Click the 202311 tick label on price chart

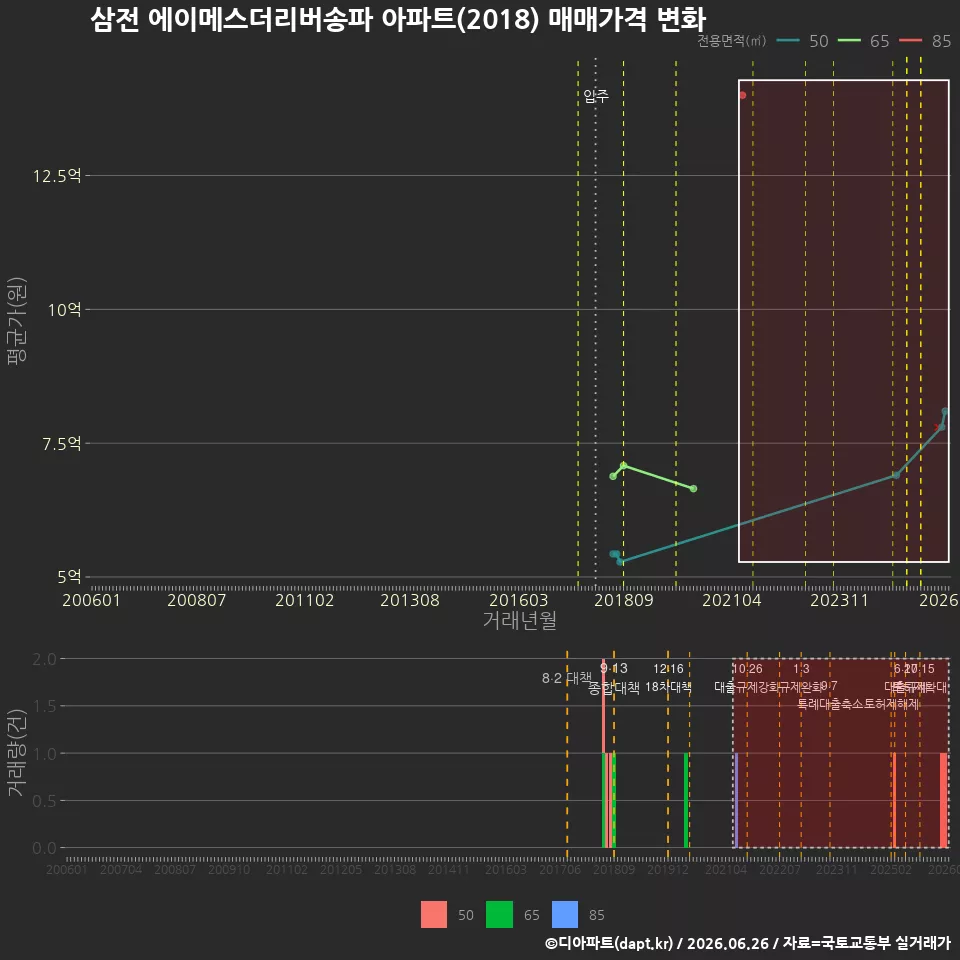click(839, 600)
